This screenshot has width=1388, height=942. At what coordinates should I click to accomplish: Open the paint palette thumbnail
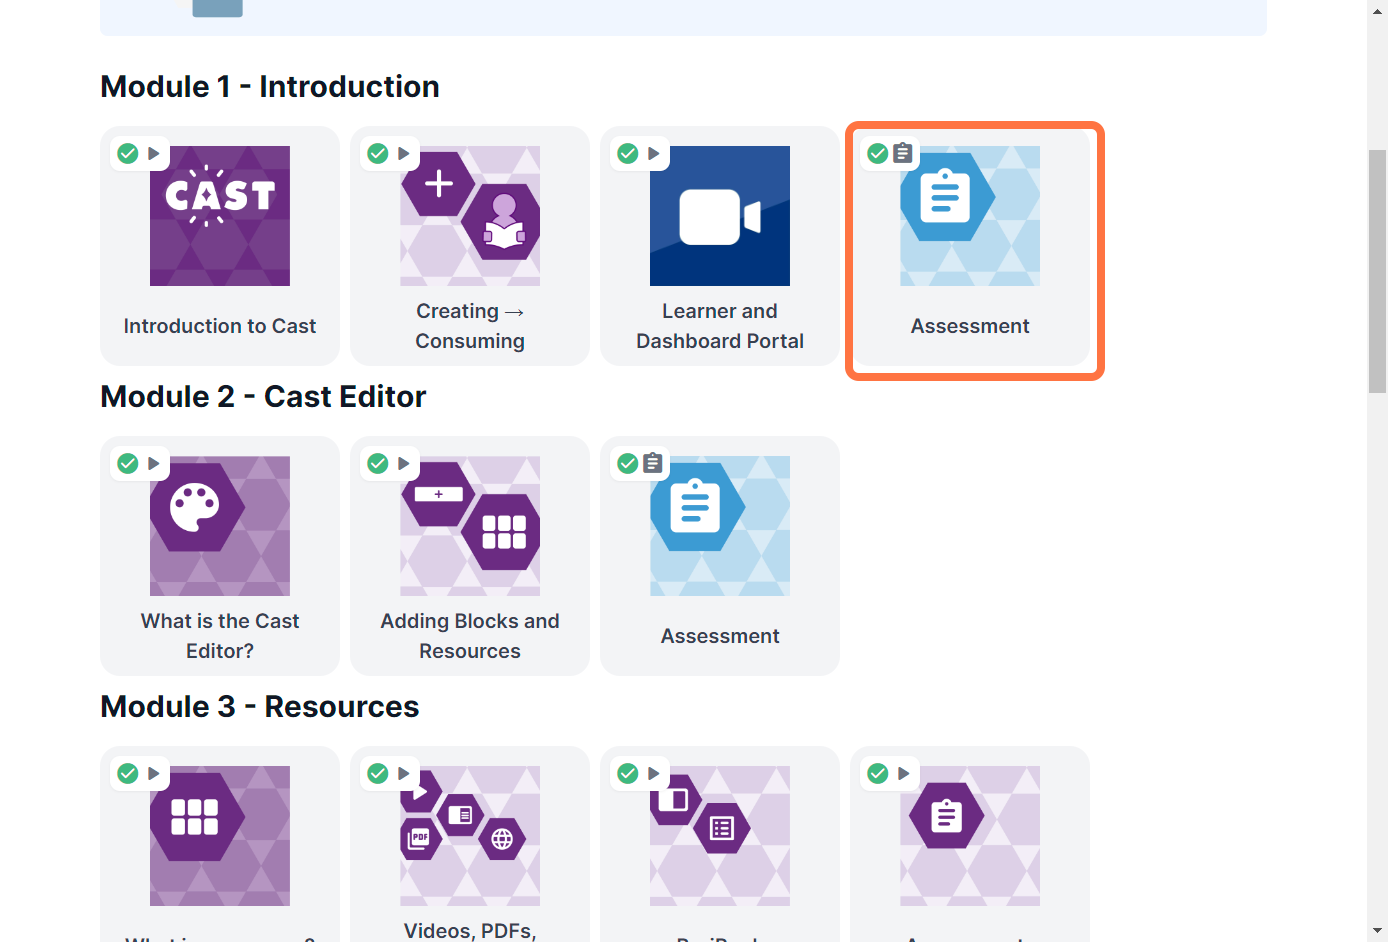tap(220, 526)
